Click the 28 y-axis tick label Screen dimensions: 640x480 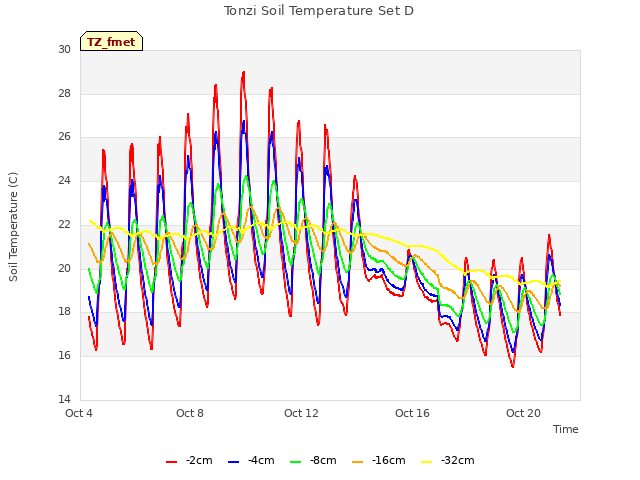[64, 93]
